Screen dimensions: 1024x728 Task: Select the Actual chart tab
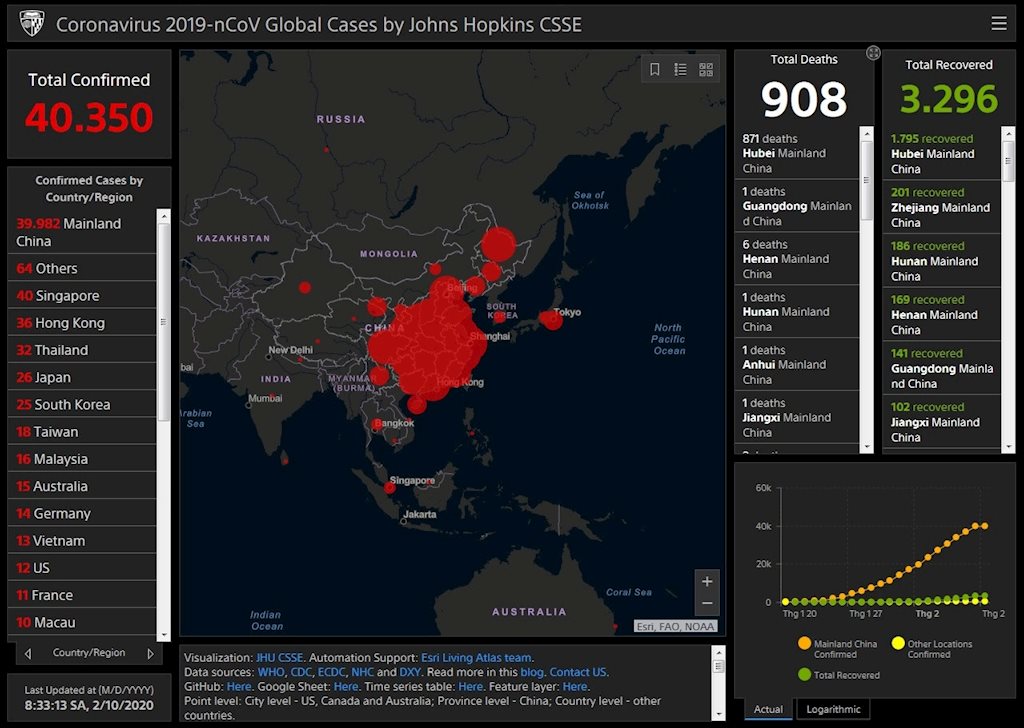[x=768, y=709]
